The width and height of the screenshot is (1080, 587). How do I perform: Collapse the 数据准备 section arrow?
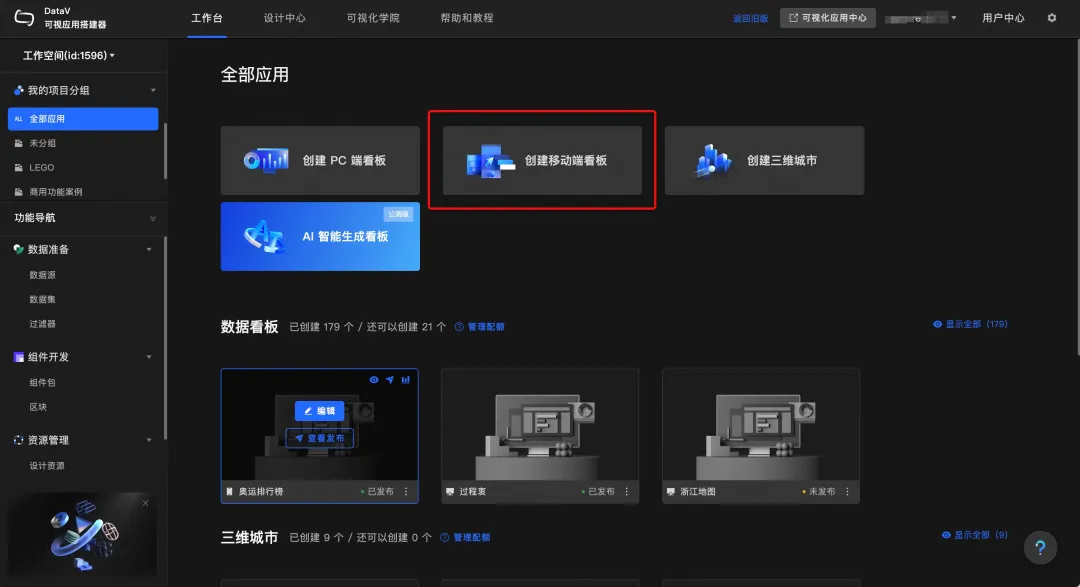[149, 249]
